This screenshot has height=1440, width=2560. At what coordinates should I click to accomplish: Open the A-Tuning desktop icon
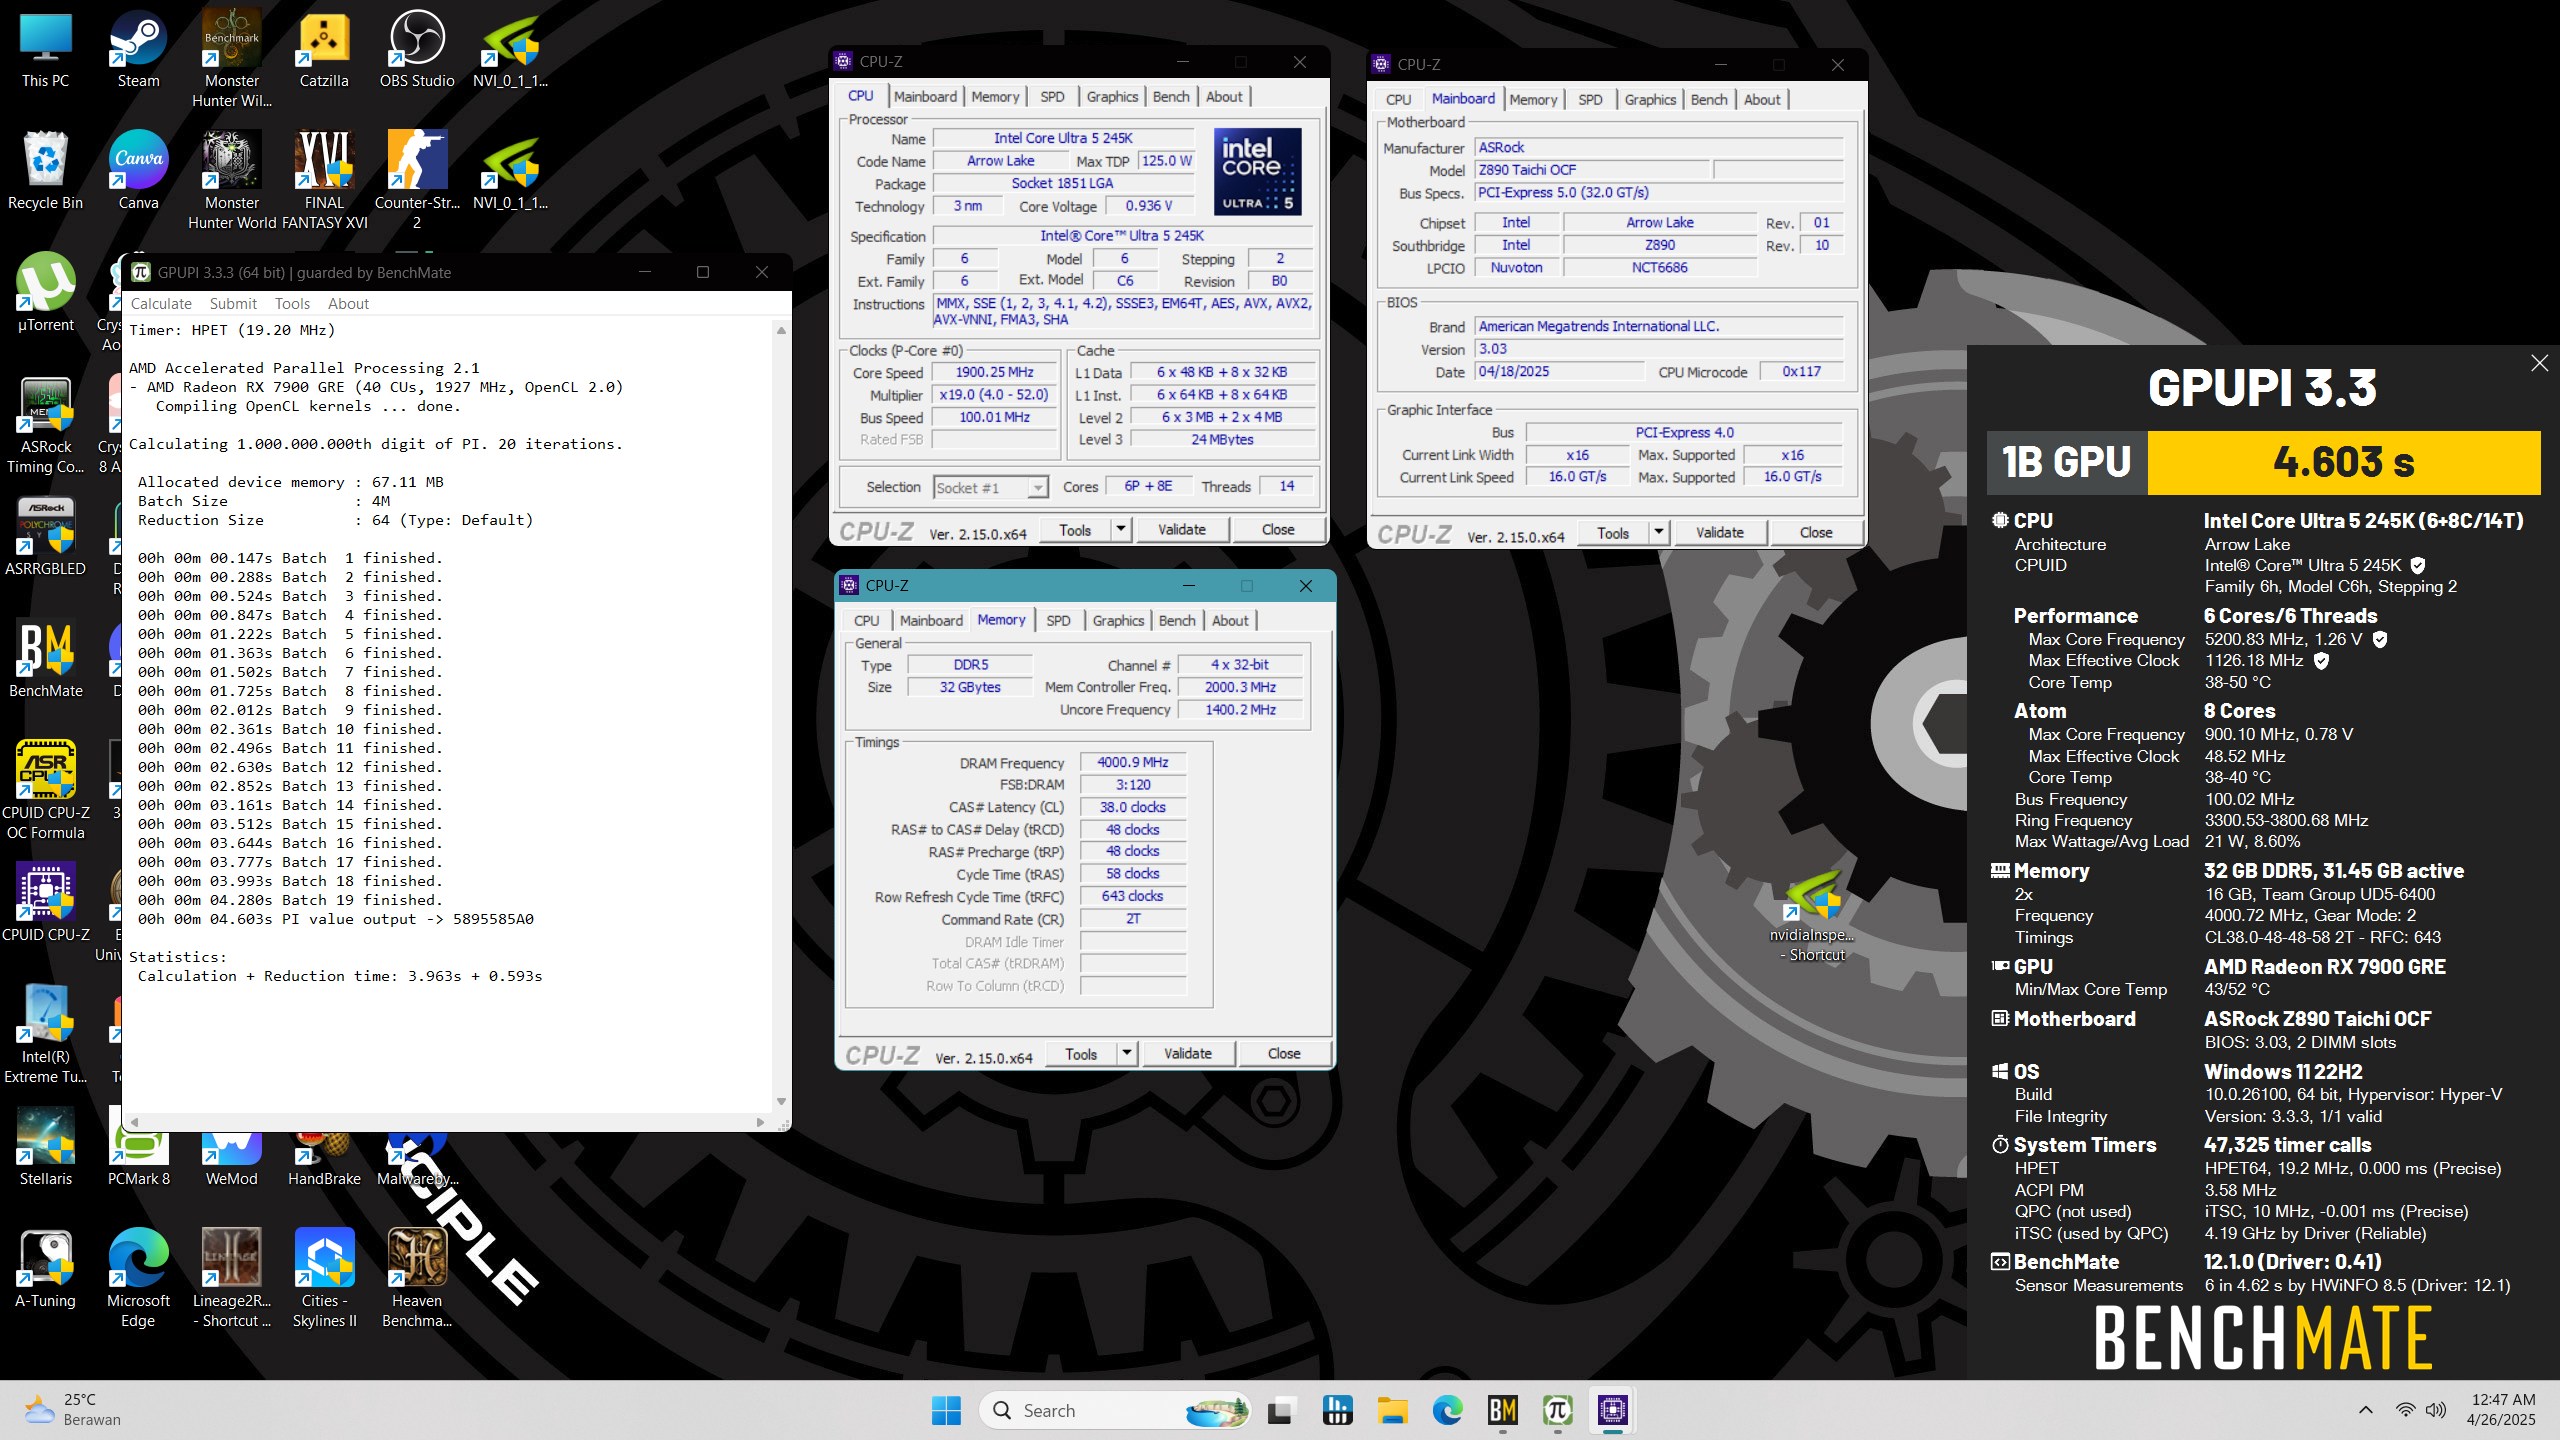(x=45, y=1270)
